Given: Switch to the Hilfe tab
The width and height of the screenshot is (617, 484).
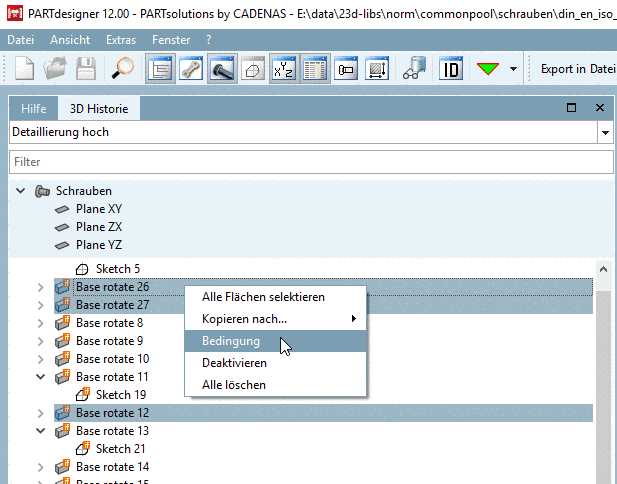Looking at the screenshot, I should (x=34, y=109).
